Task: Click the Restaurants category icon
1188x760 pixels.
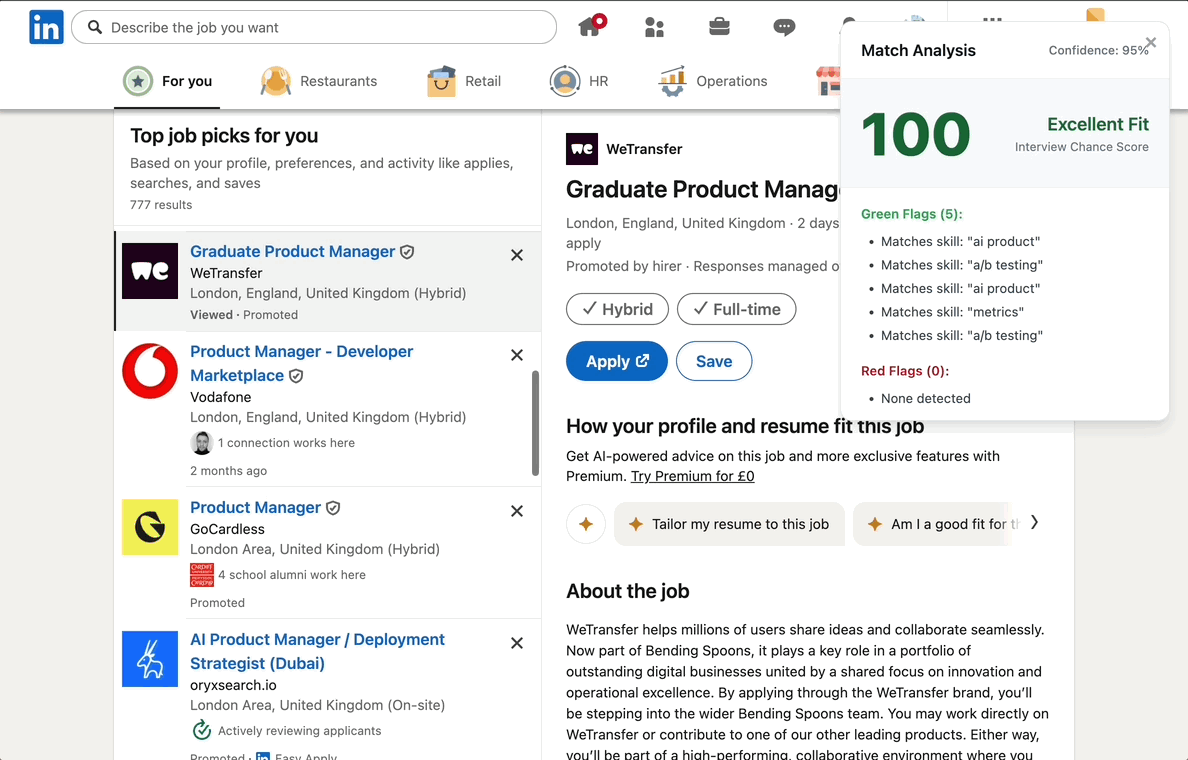Action: coord(276,81)
